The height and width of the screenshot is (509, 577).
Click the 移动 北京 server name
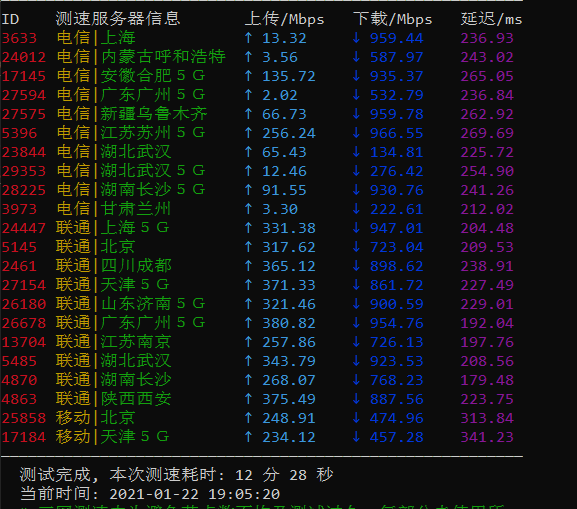click(118, 418)
